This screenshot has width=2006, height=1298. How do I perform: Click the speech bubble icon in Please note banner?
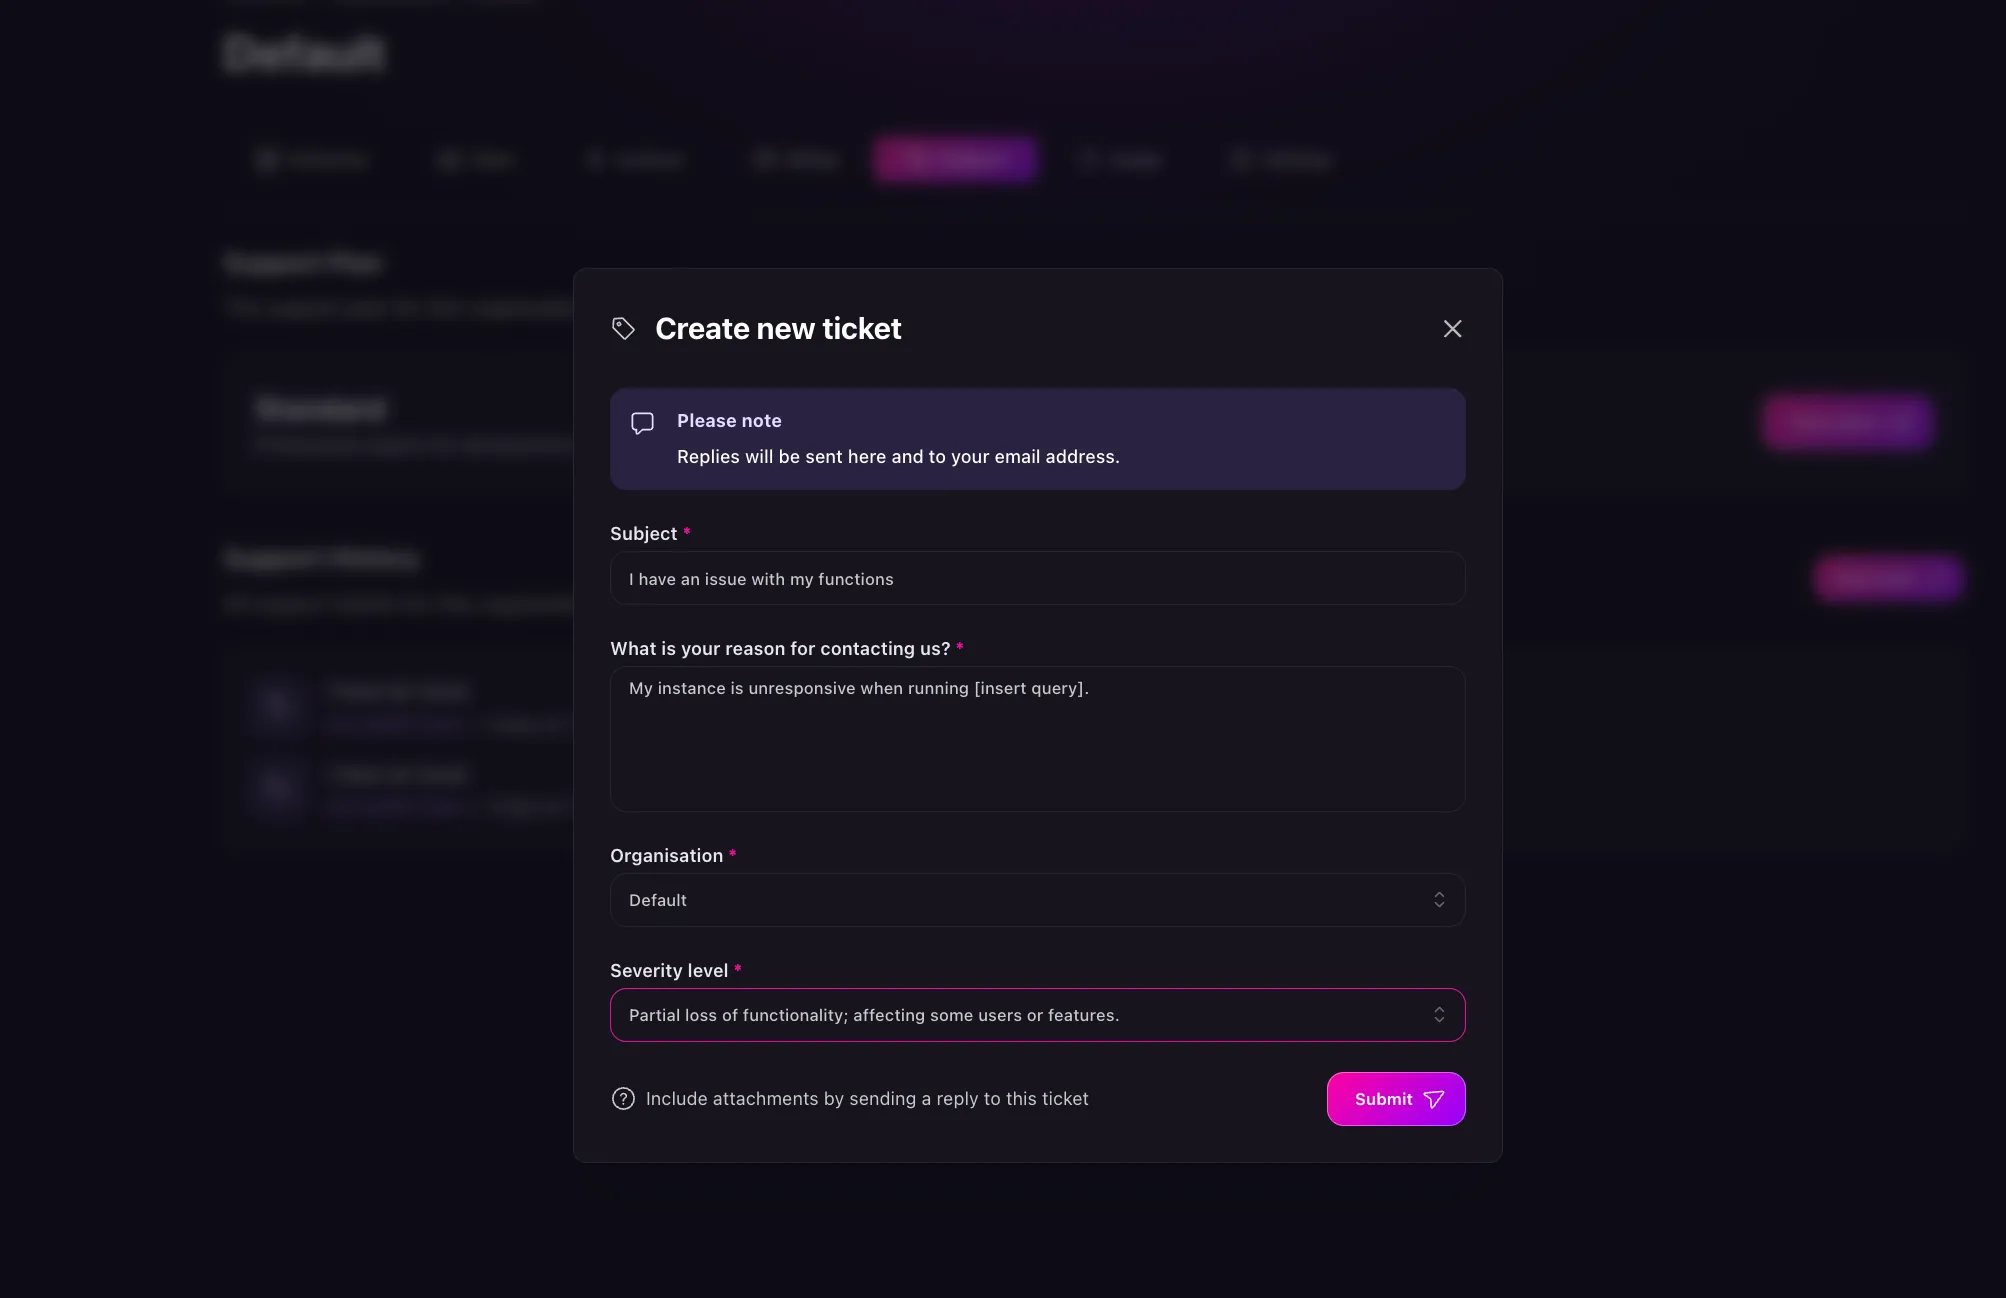(643, 423)
